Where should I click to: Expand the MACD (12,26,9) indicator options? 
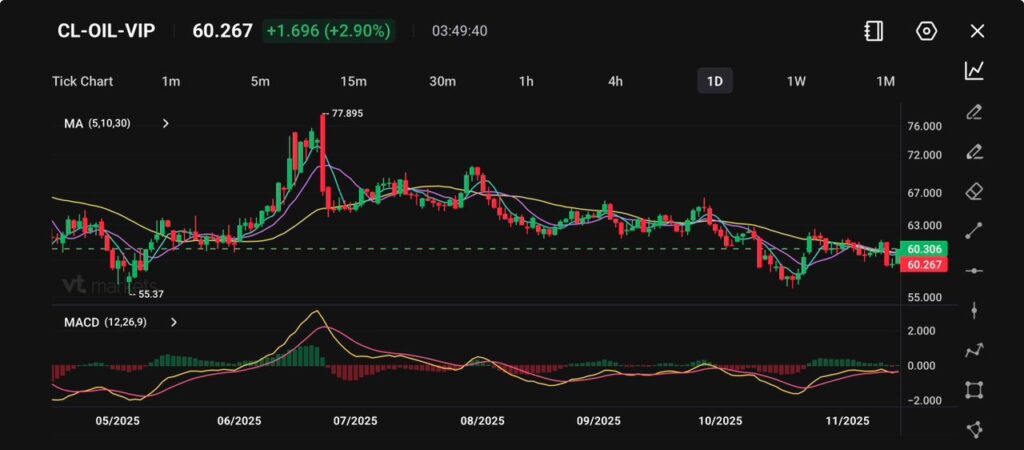tap(174, 323)
